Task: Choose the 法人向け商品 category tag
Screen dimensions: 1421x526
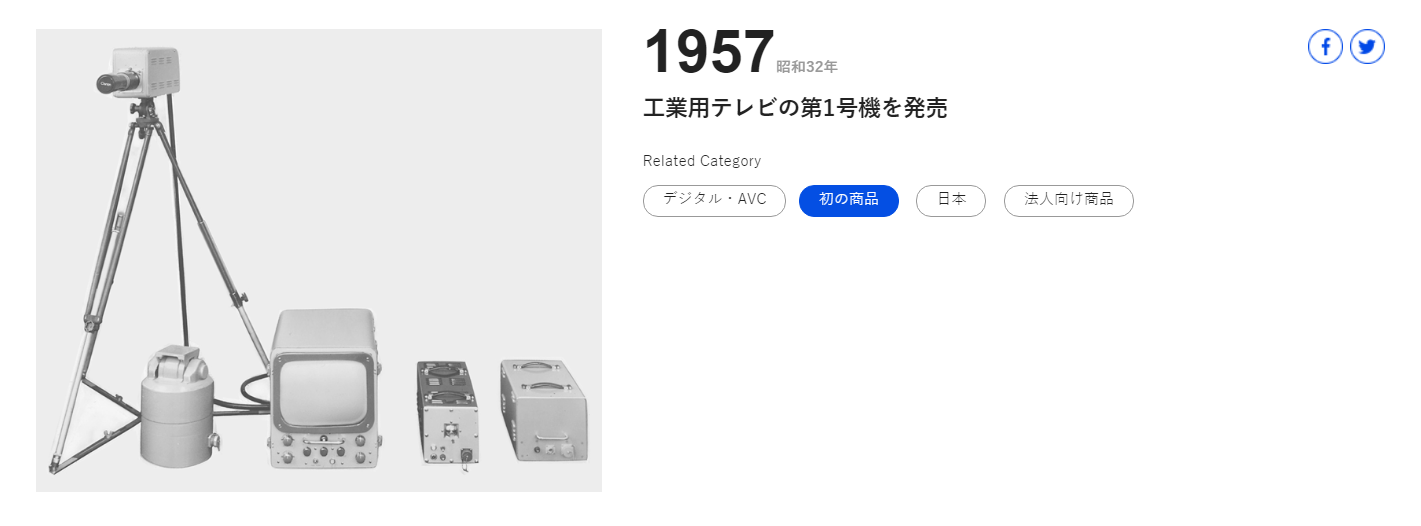Action: pyautogui.click(x=1068, y=200)
